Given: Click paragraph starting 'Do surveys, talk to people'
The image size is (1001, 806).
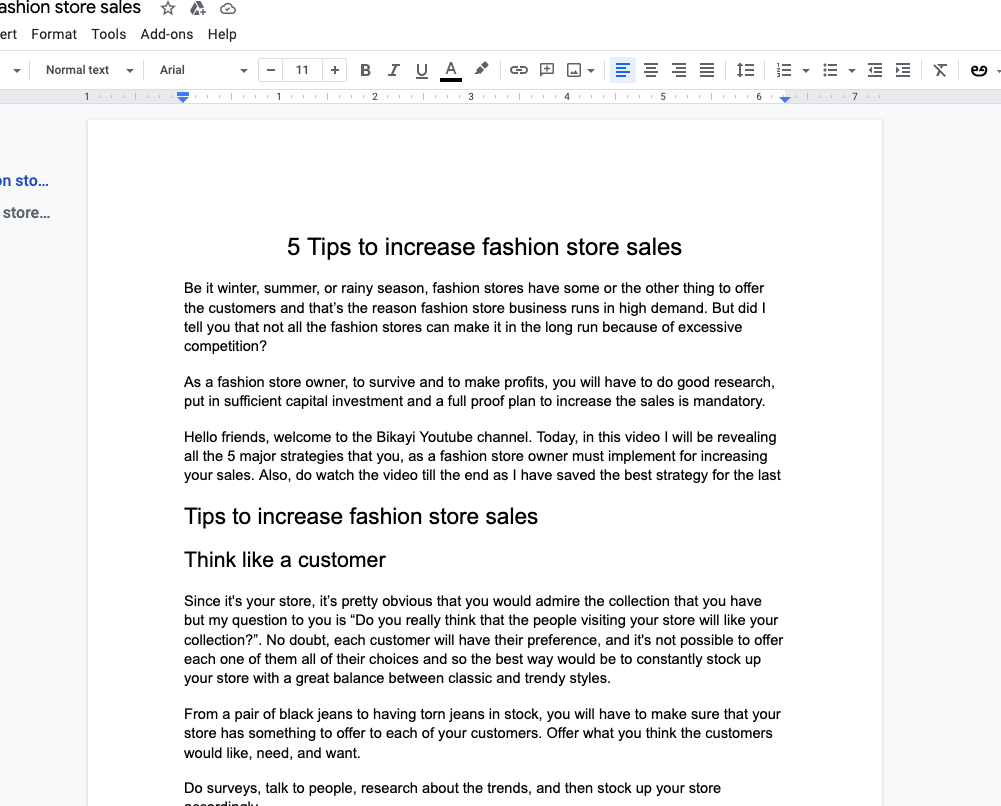Looking at the screenshot, I should pos(453,793).
